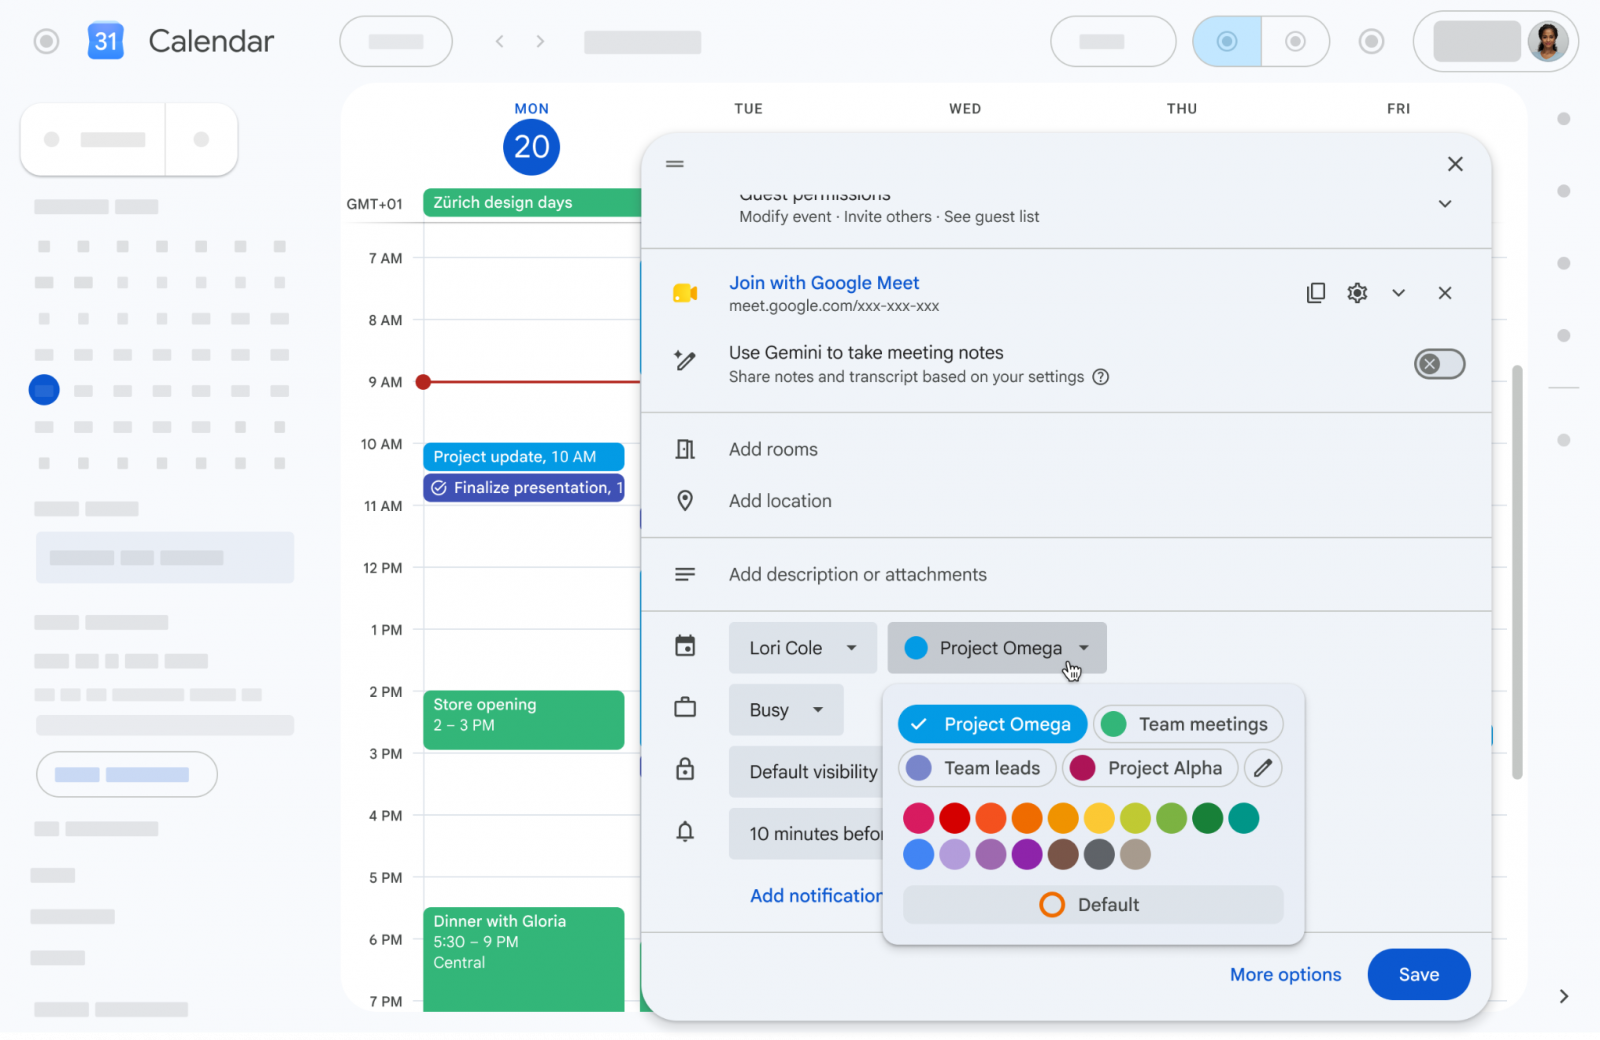Screen dimensions: 1600x1040
Task: Open the Lori Cole calendar dropdown
Action: [803, 648]
